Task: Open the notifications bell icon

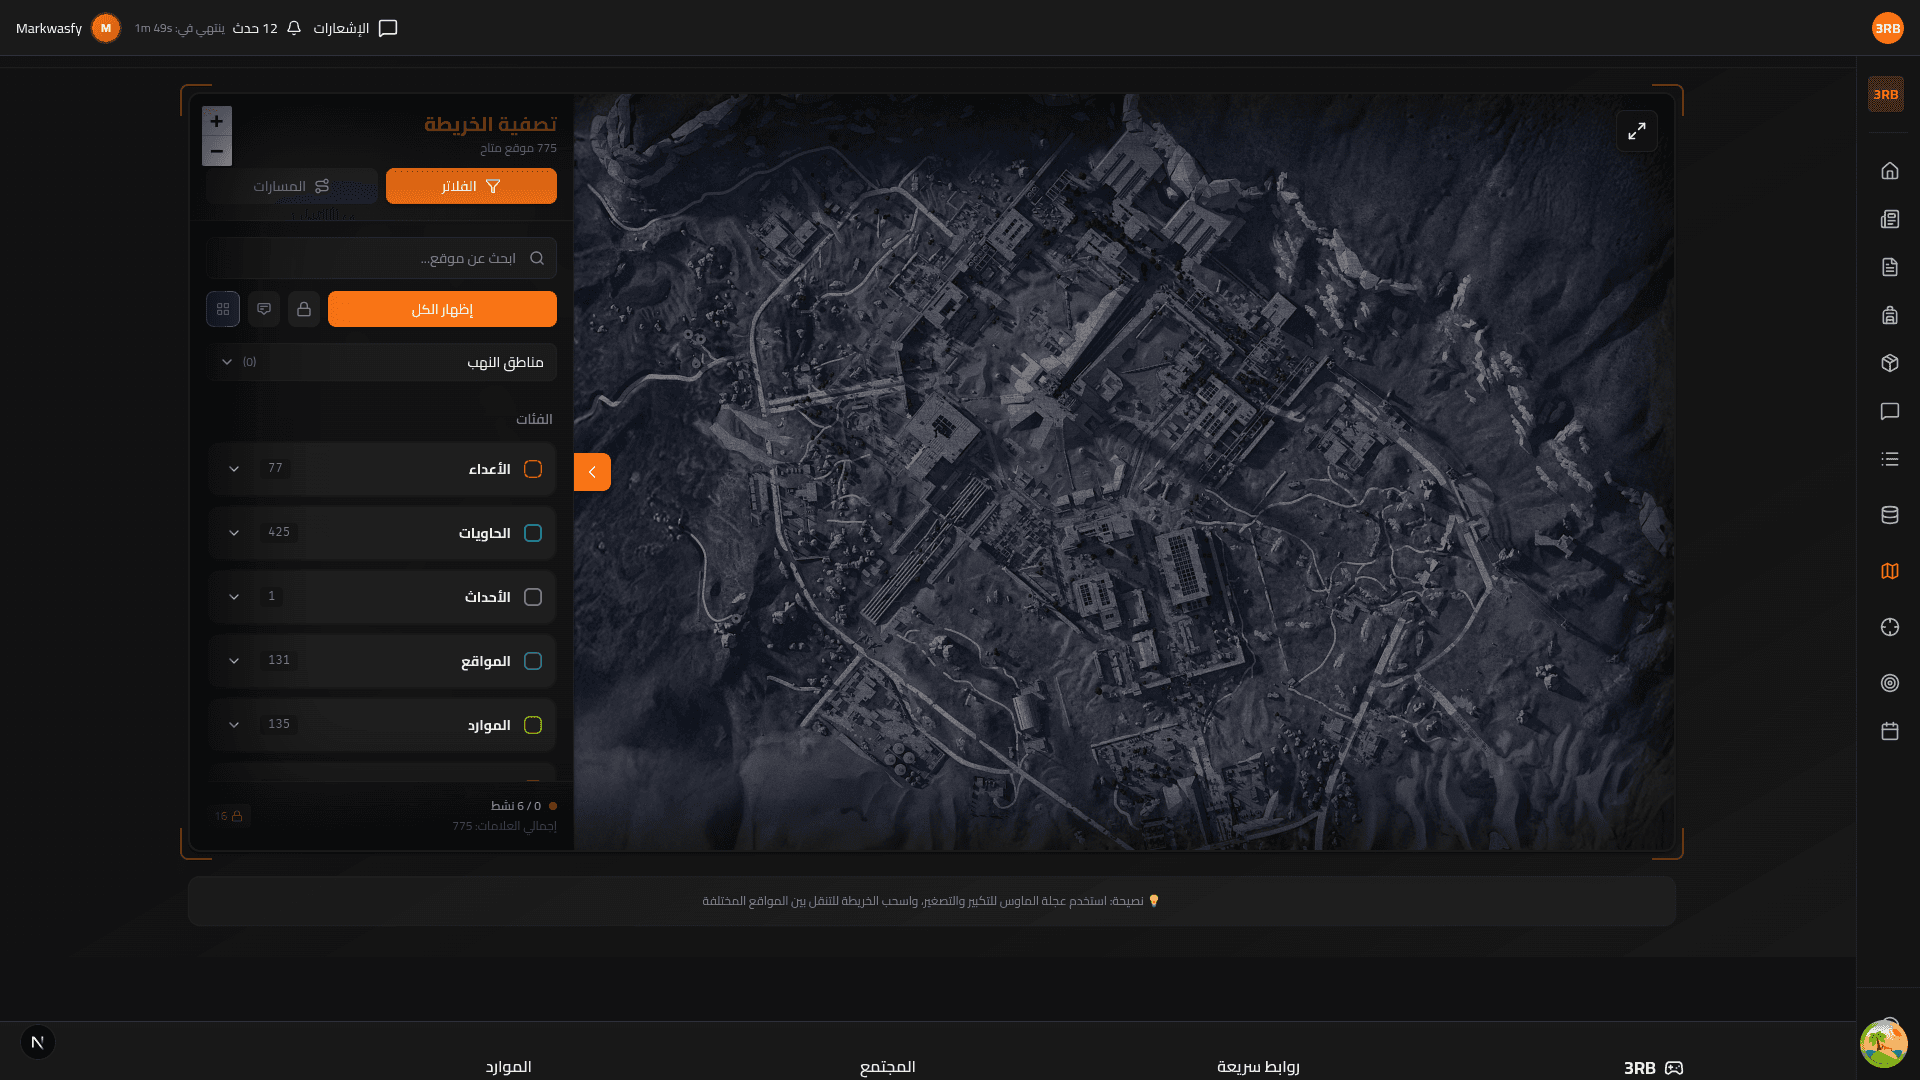Action: [x=294, y=28]
